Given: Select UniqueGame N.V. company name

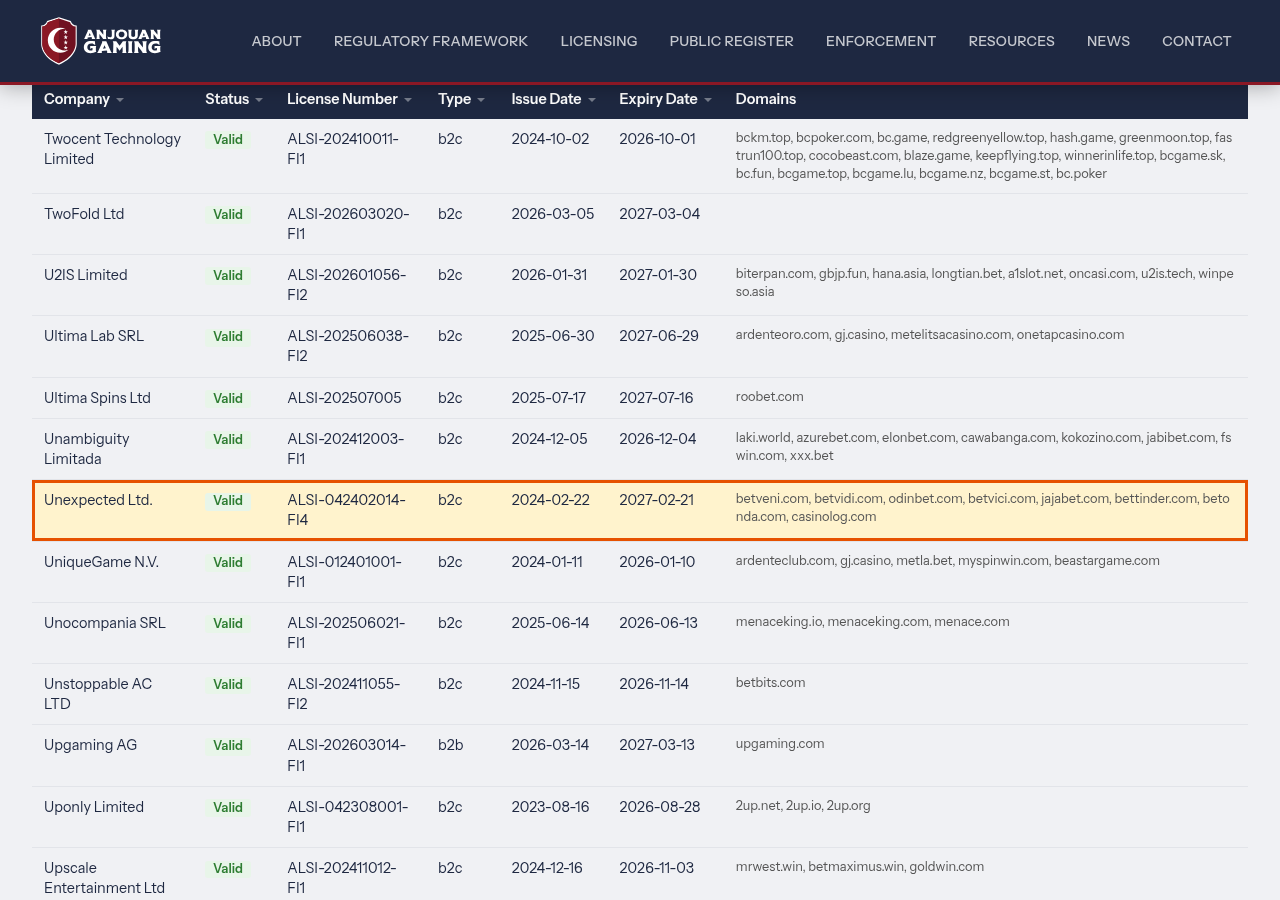Looking at the screenshot, I should tap(101, 562).
